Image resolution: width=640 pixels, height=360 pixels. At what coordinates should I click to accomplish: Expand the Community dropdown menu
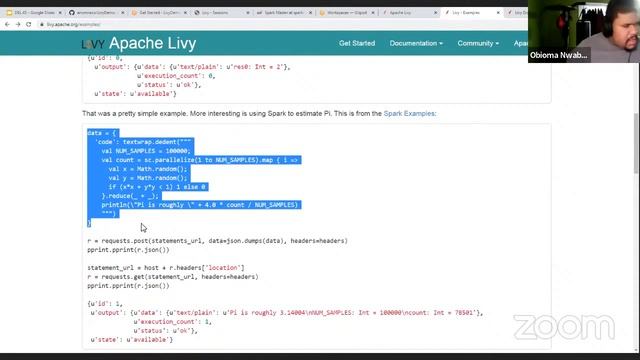click(x=478, y=43)
